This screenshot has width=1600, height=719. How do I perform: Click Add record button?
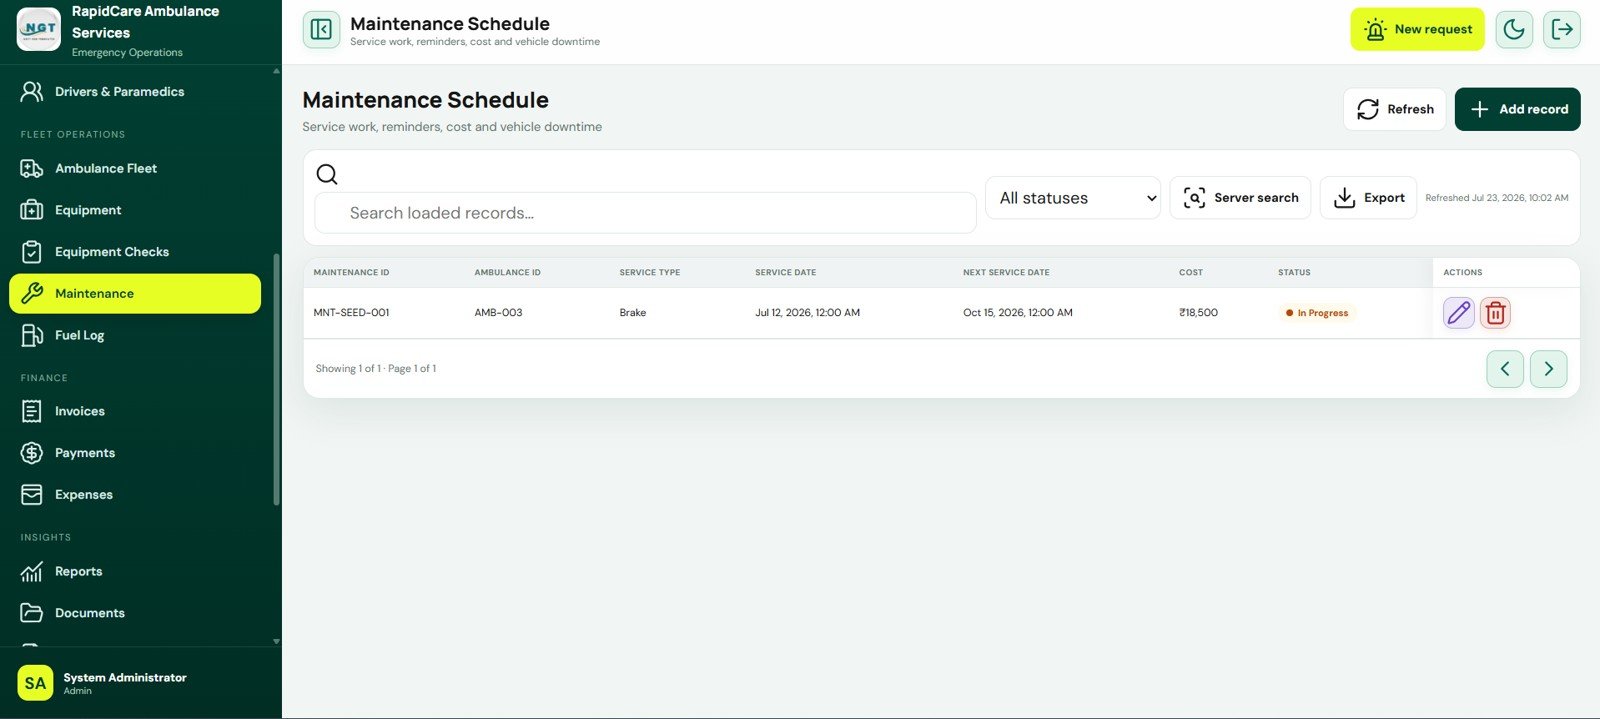click(1517, 109)
